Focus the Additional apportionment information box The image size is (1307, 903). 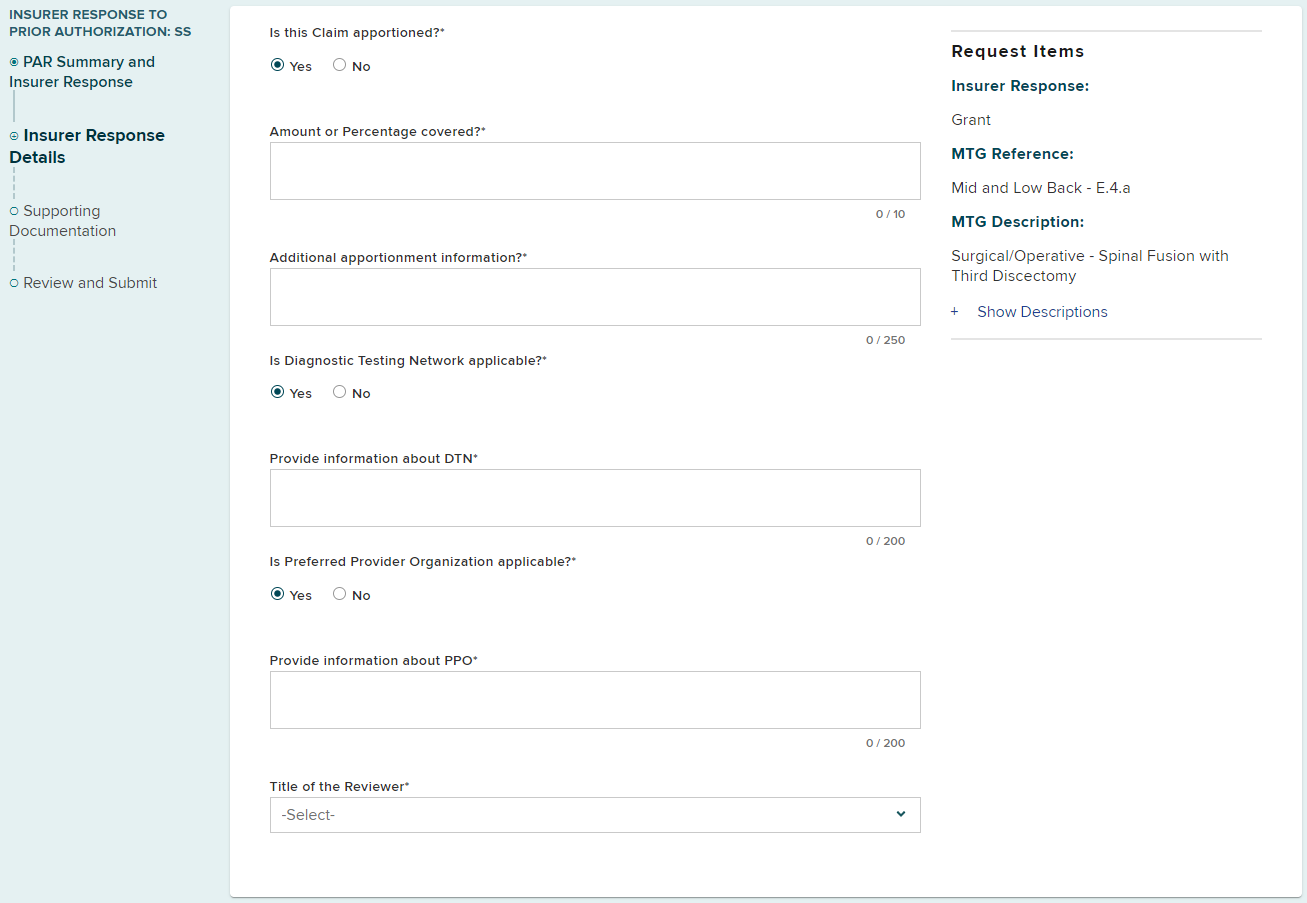coord(594,297)
